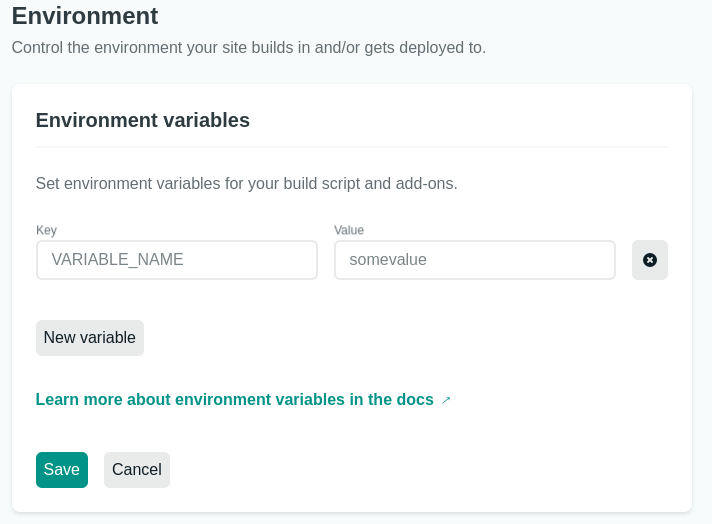Save the environment variables

(62, 470)
